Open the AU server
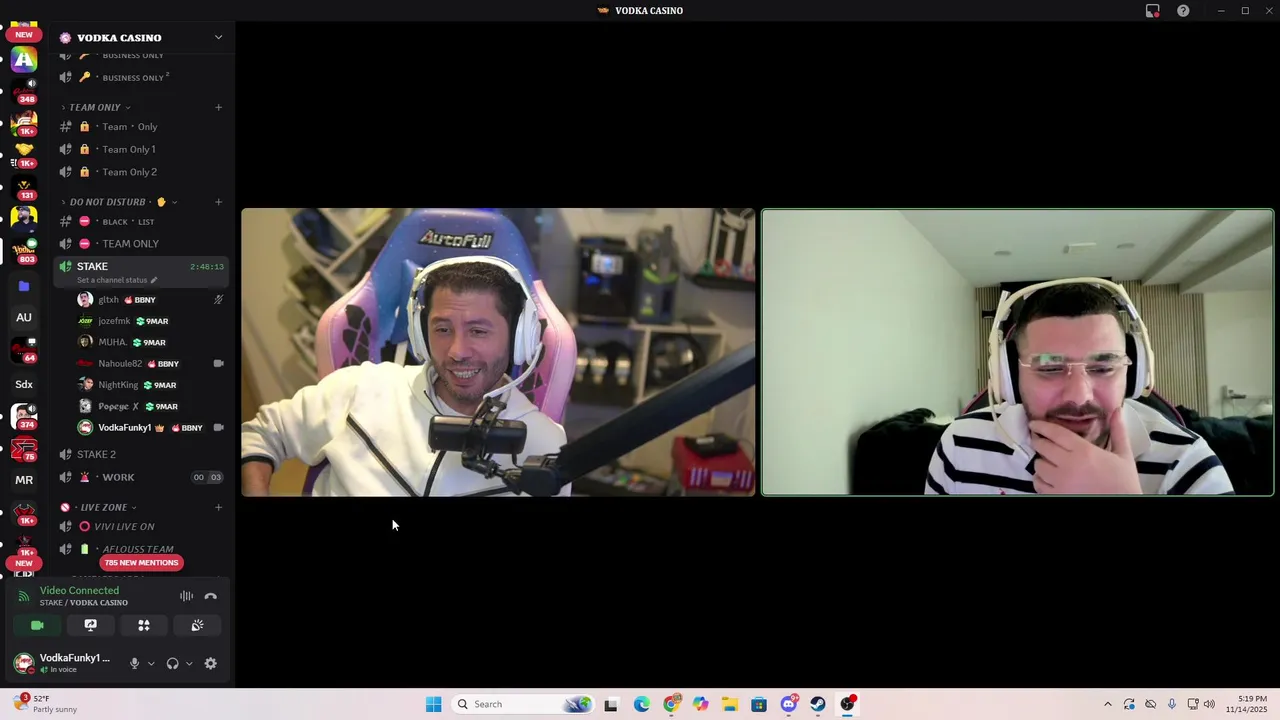The height and width of the screenshot is (720, 1280). 24,317
